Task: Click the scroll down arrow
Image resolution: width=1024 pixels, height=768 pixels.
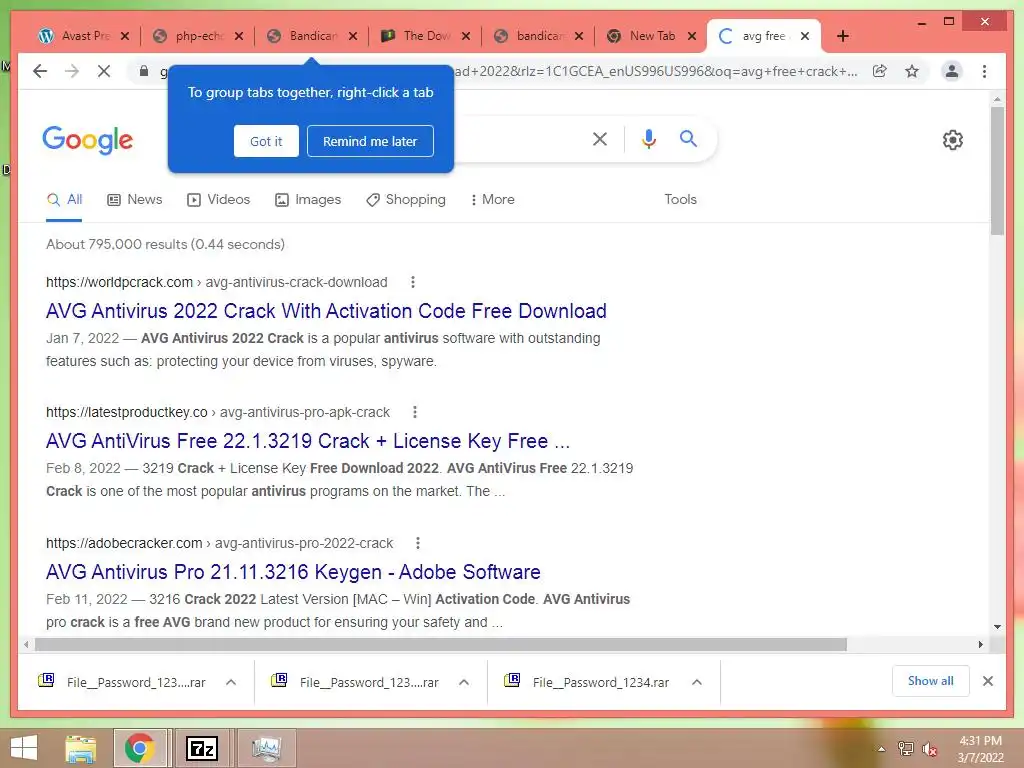Action: (x=997, y=627)
